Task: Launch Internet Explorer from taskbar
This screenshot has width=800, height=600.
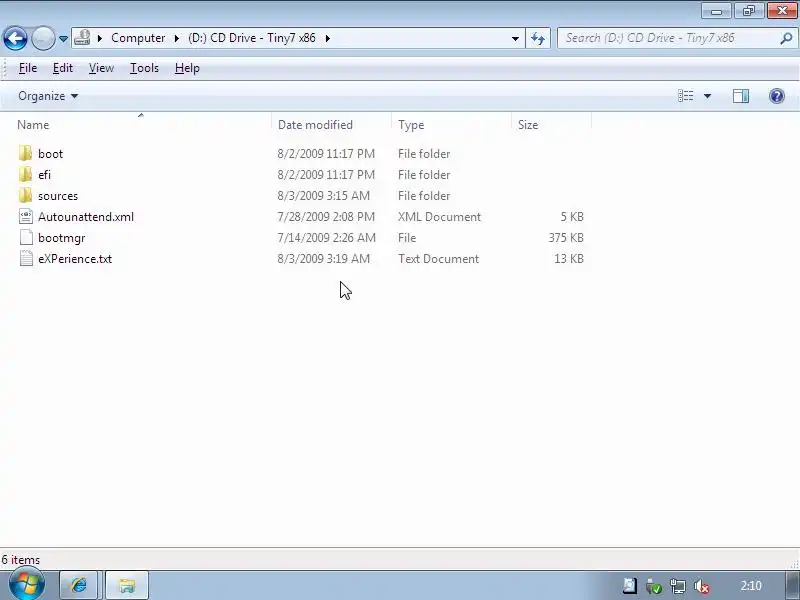Action: pyautogui.click(x=79, y=585)
